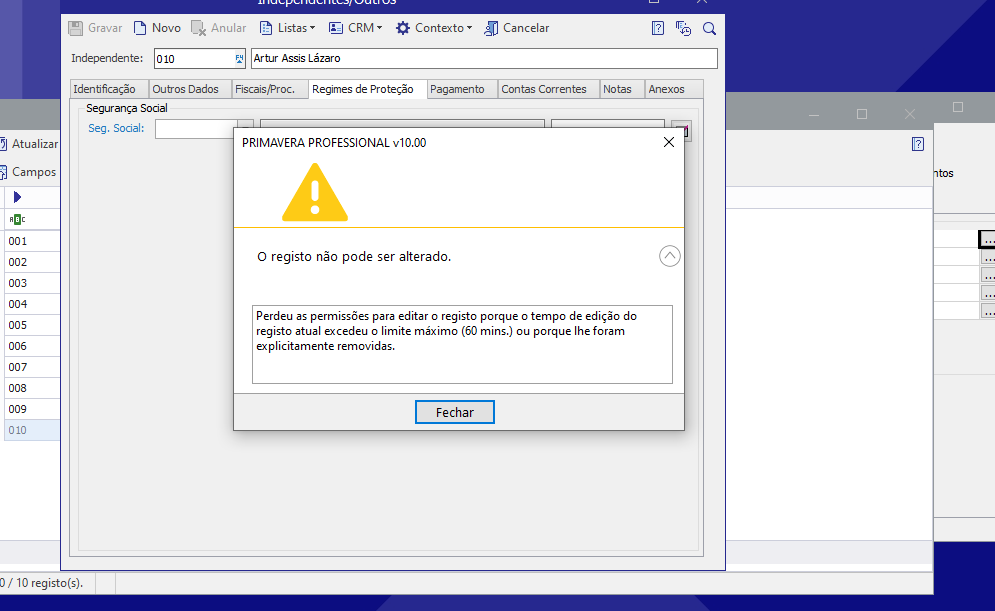Select row 003 in the list

32,283
